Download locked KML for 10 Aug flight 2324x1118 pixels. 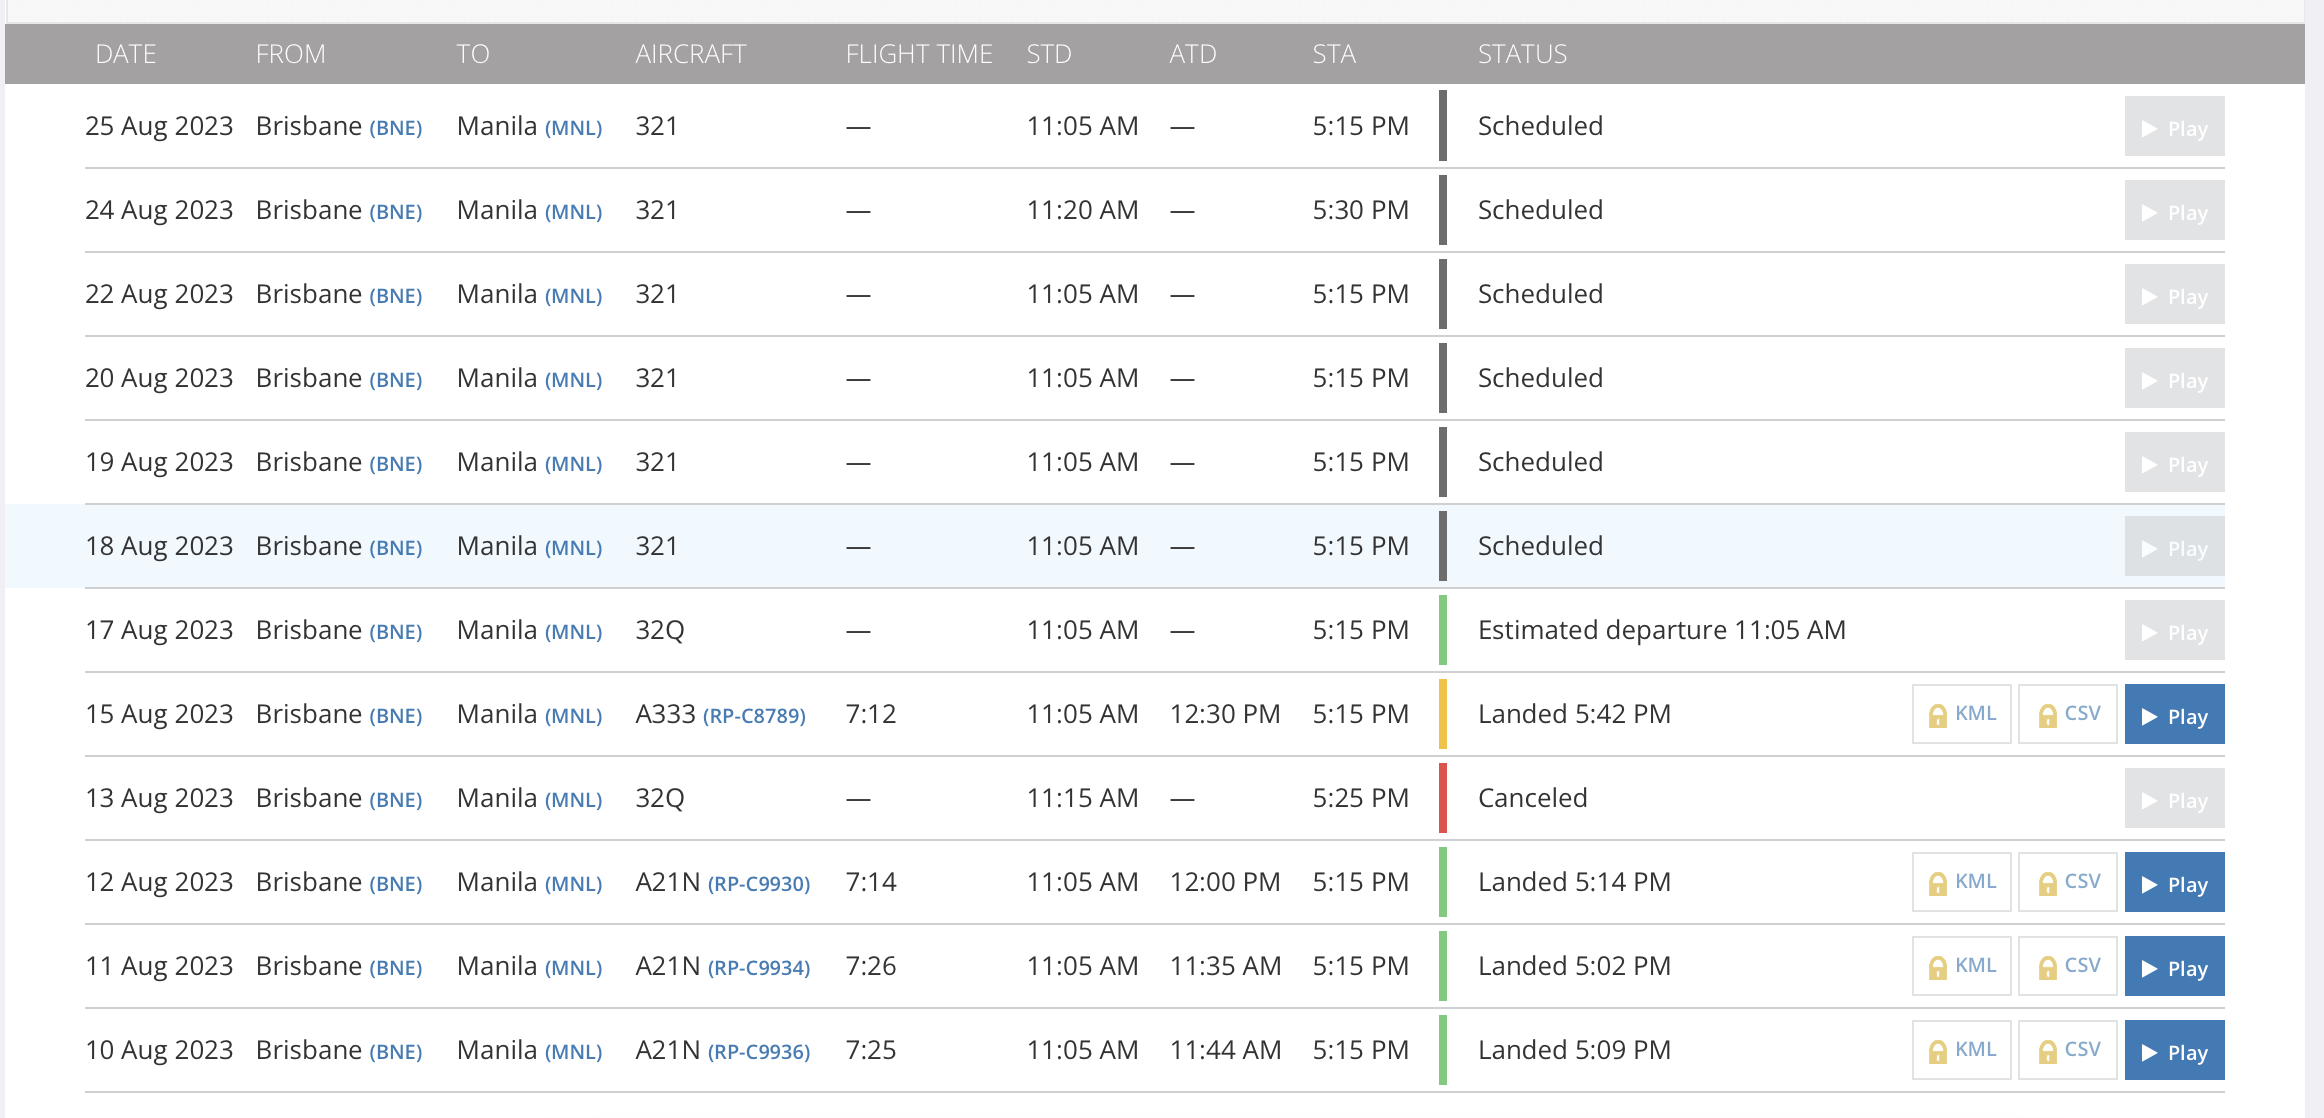(x=1961, y=1051)
